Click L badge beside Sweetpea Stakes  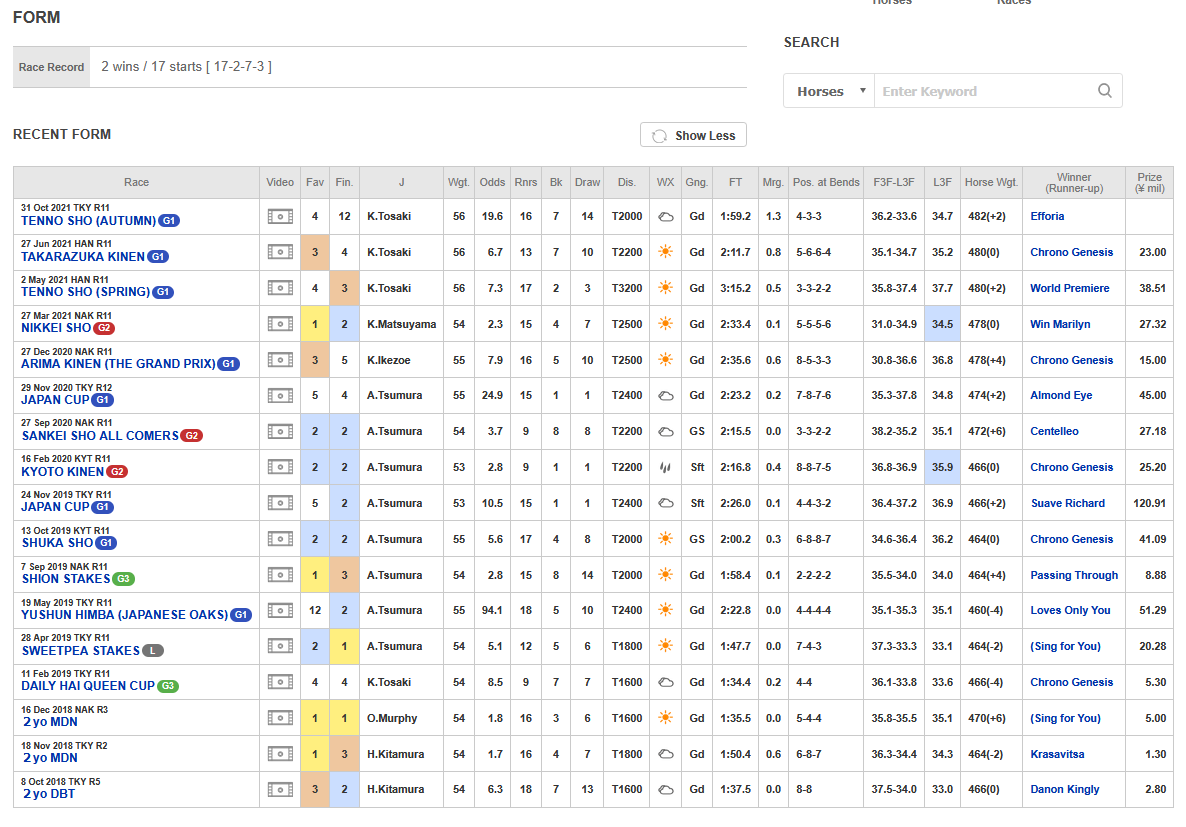(x=153, y=651)
